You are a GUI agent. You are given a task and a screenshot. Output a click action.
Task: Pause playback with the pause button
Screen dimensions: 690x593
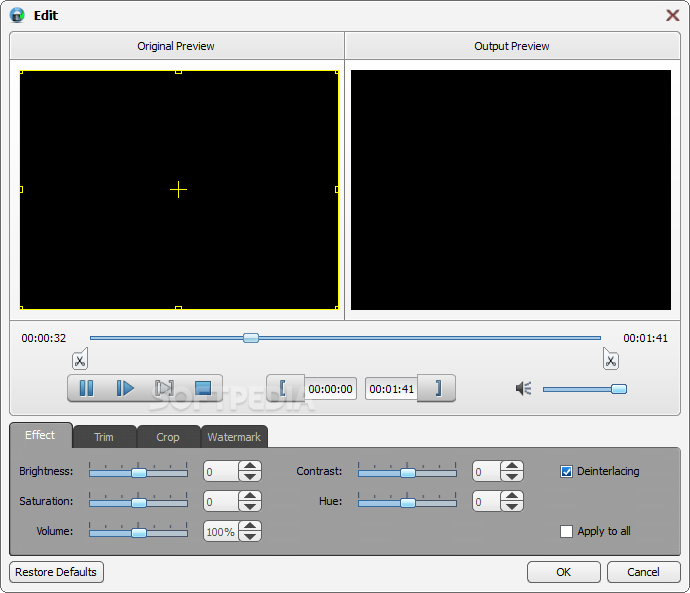pos(86,388)
